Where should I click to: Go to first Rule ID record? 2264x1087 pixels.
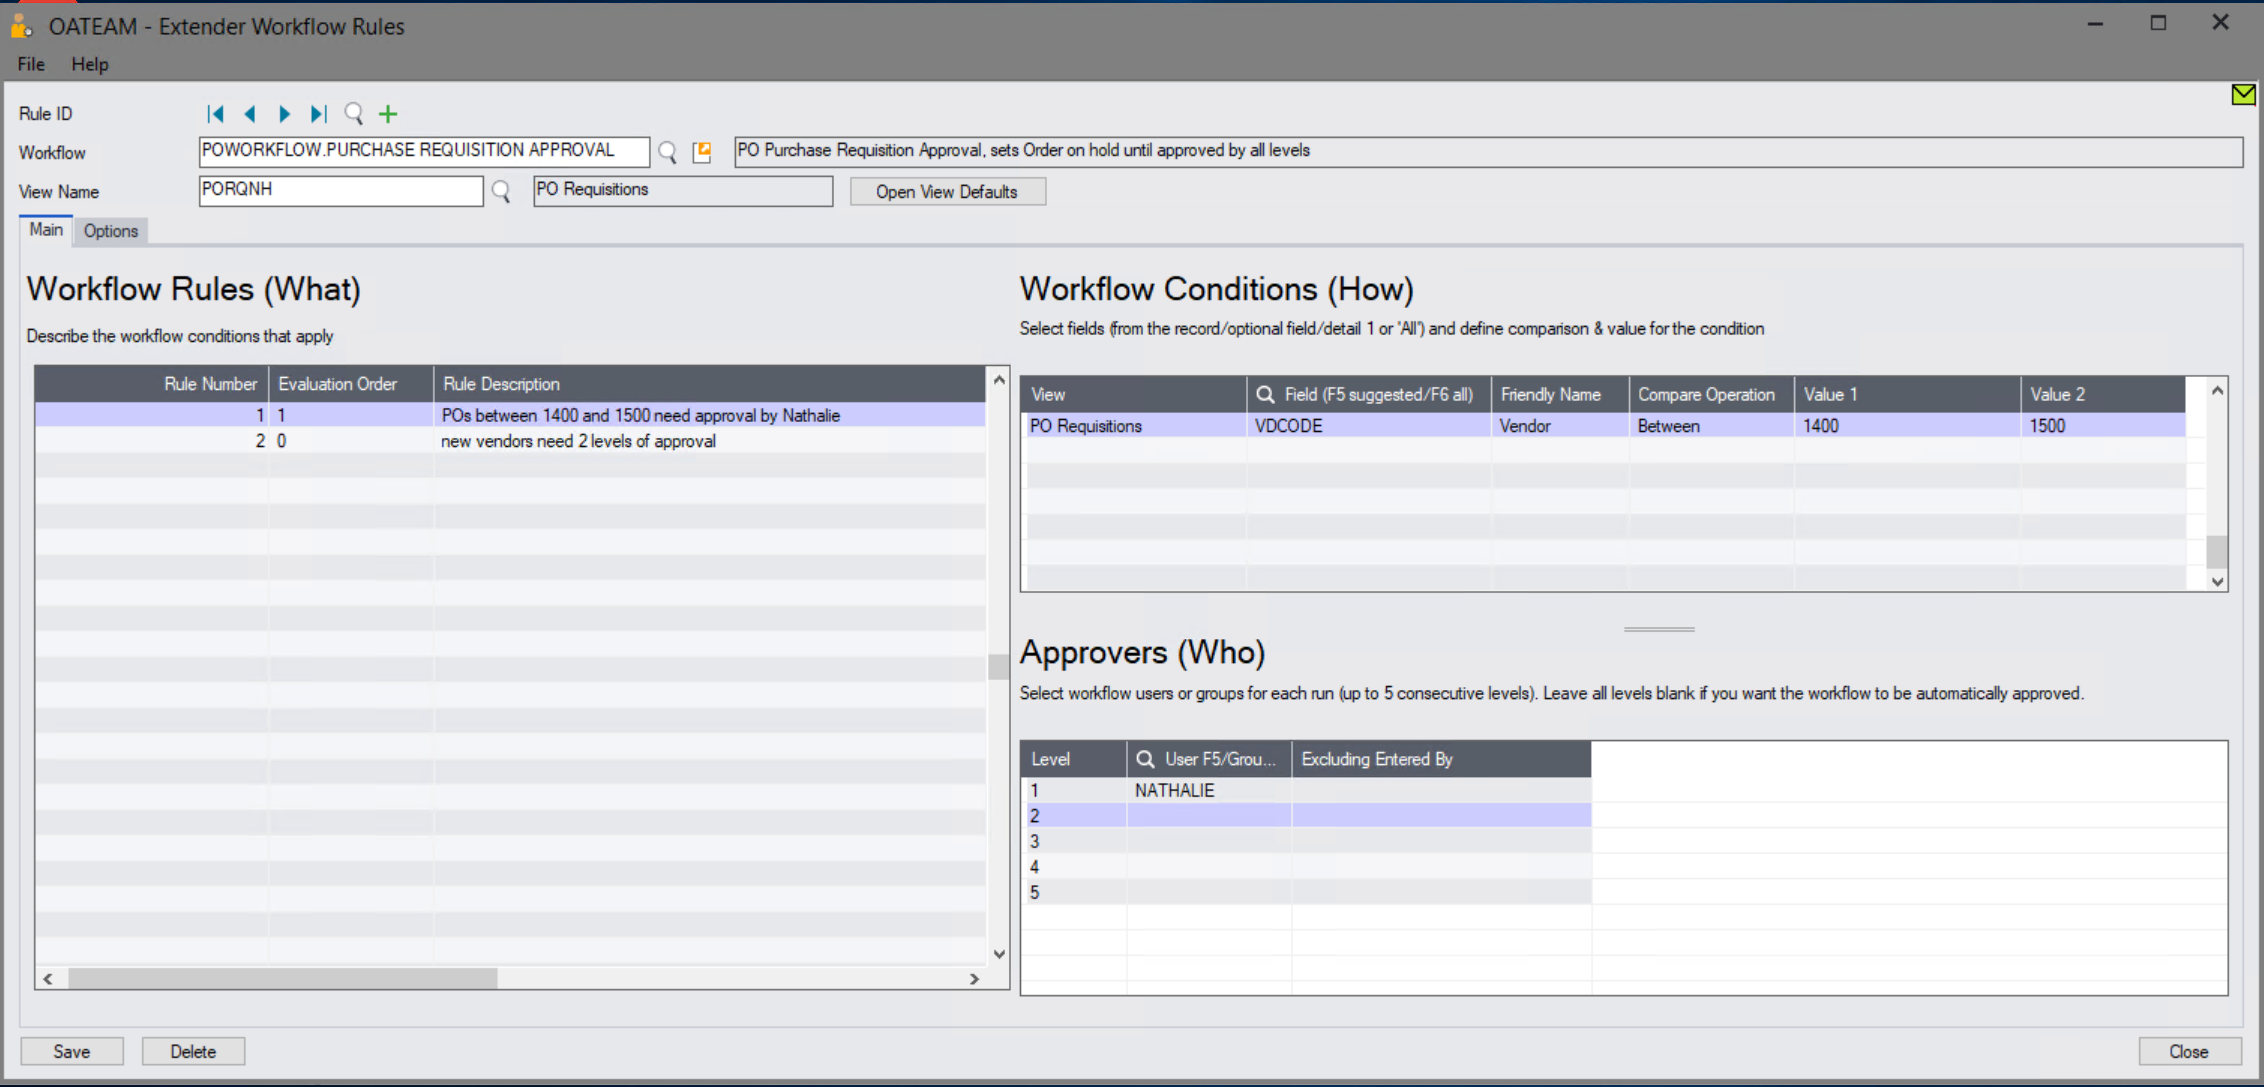[215, 114]
